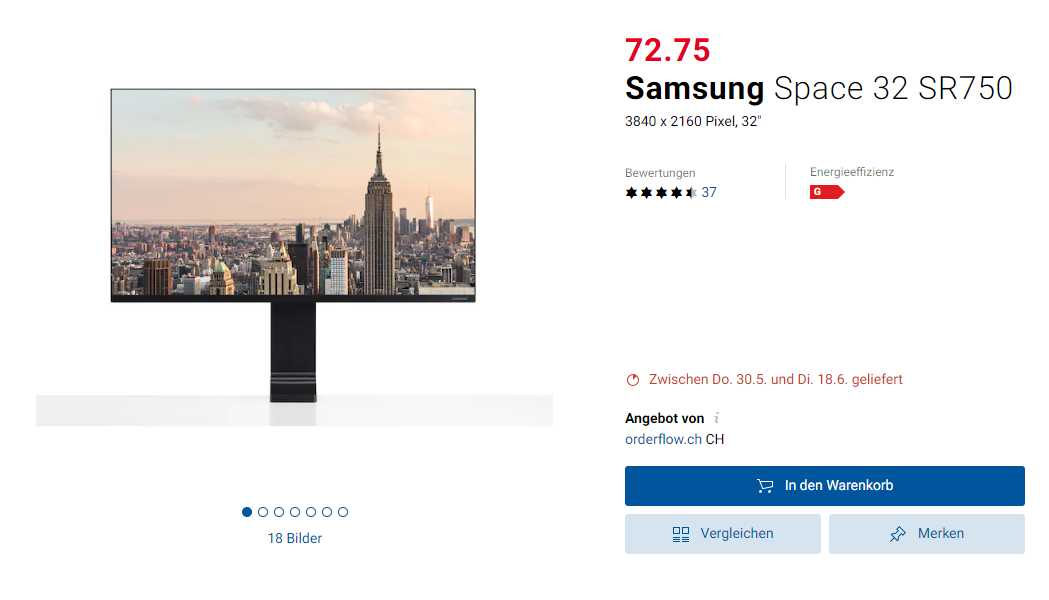Jump to the fifth image carousel dot
Viewport: 1049px width, 600px height.
pyautogui.click(x=311, y=512)
